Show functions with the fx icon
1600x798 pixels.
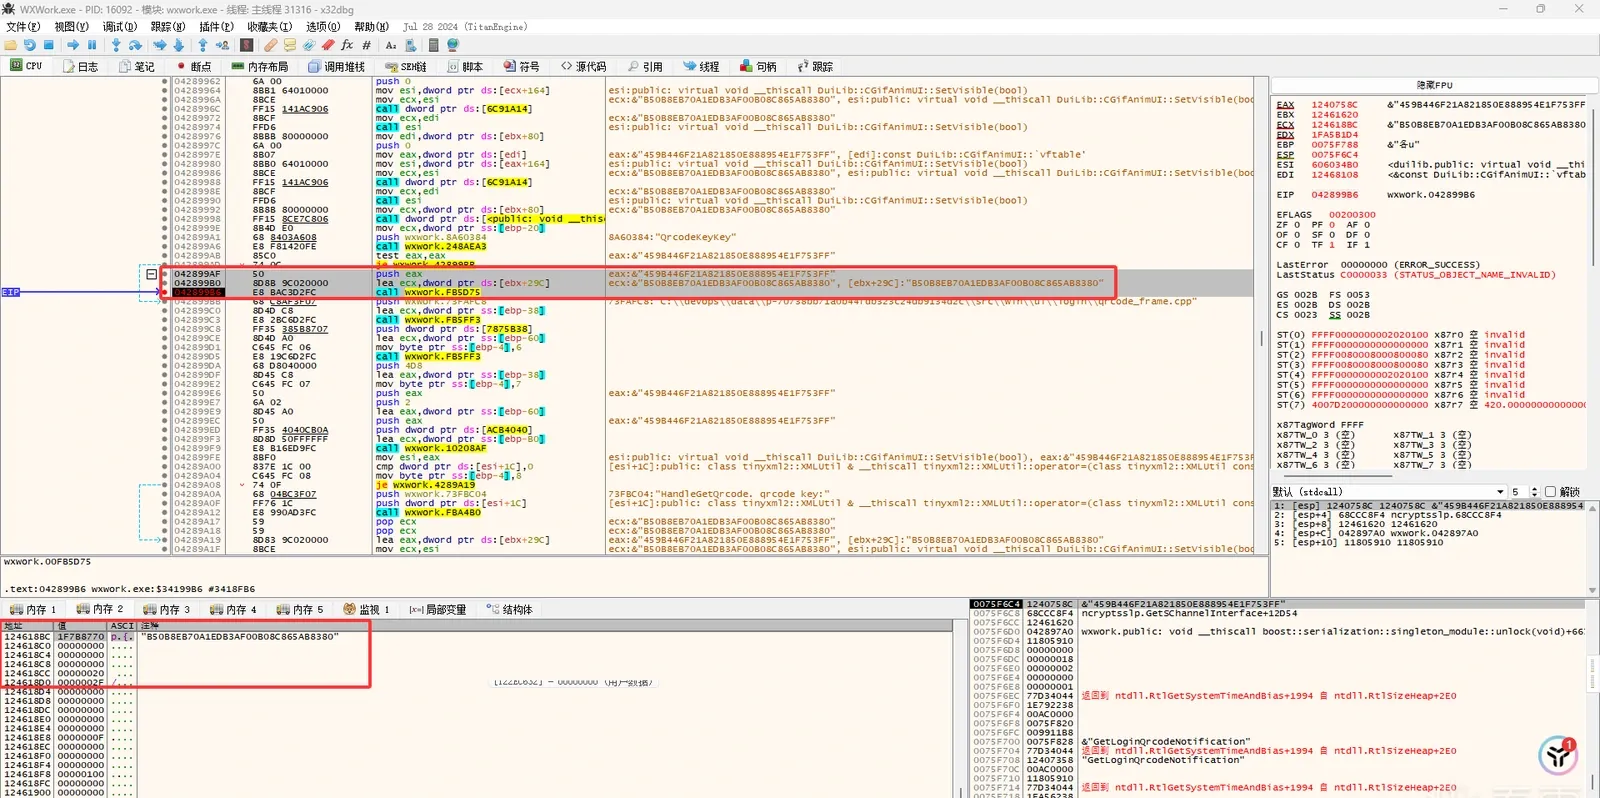(x=347, y=45)
